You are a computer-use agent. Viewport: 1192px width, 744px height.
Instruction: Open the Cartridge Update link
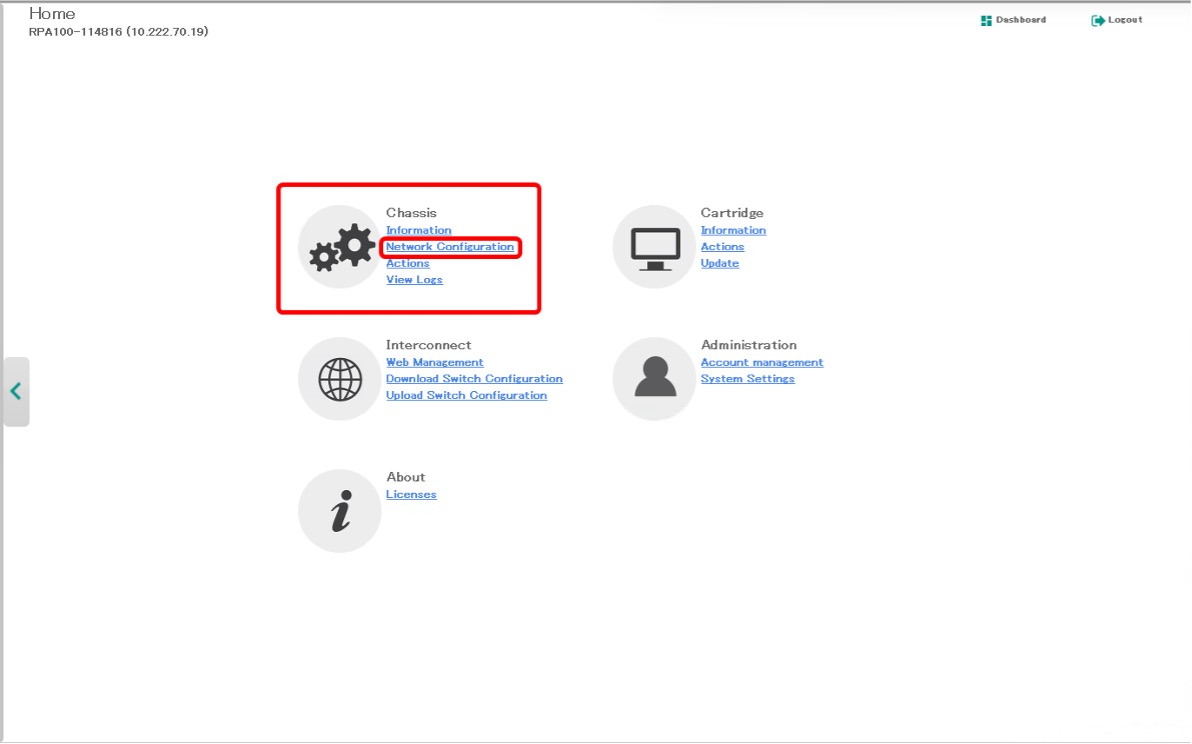point(719,263)
